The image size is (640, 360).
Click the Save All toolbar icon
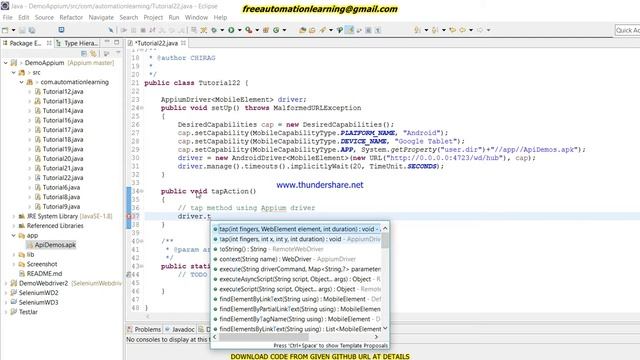(31, 30)
